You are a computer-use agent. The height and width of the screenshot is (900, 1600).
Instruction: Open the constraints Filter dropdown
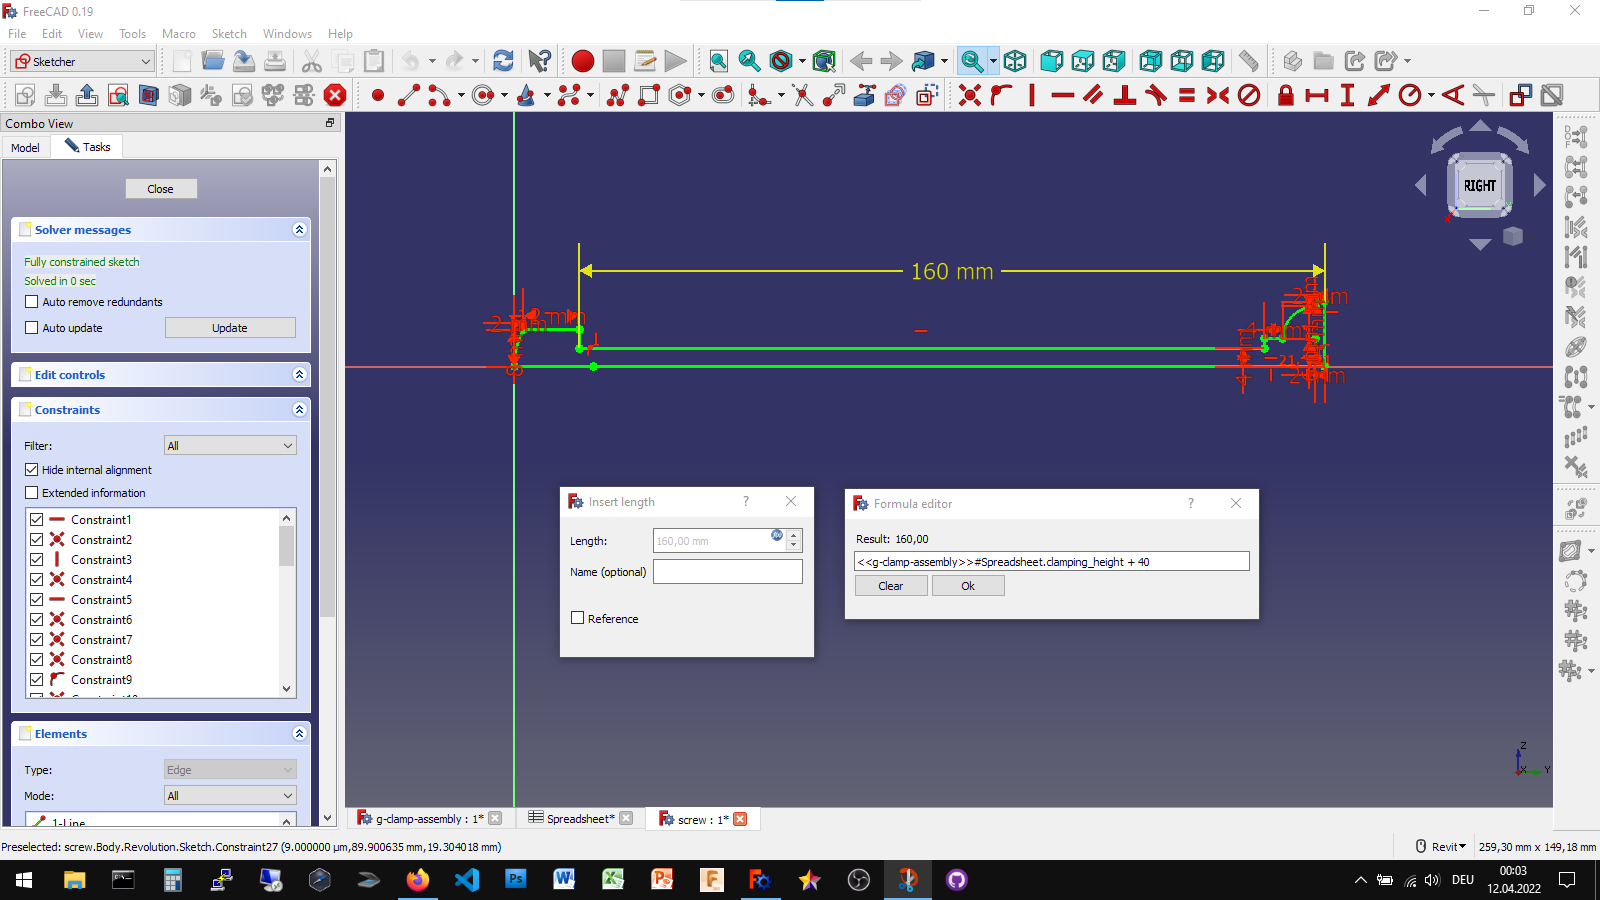(230, 445)
